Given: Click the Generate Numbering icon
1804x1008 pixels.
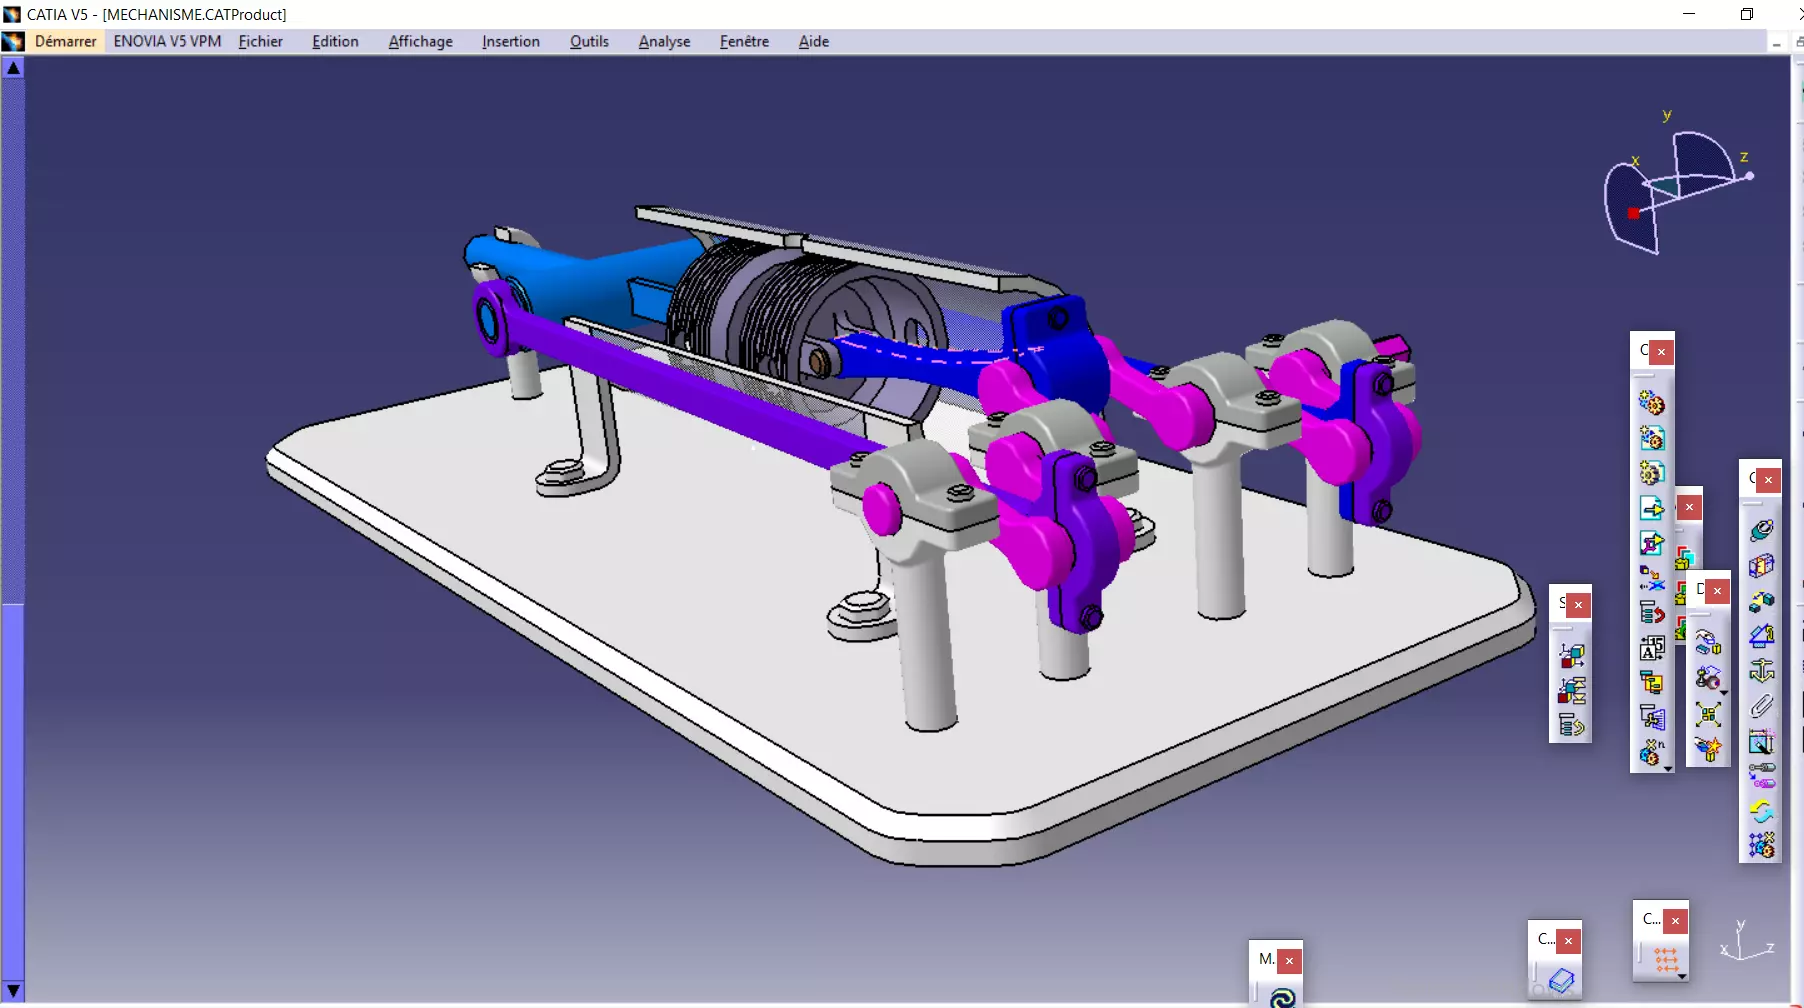Looking at the screenshot, I should tap(1651, 648).
